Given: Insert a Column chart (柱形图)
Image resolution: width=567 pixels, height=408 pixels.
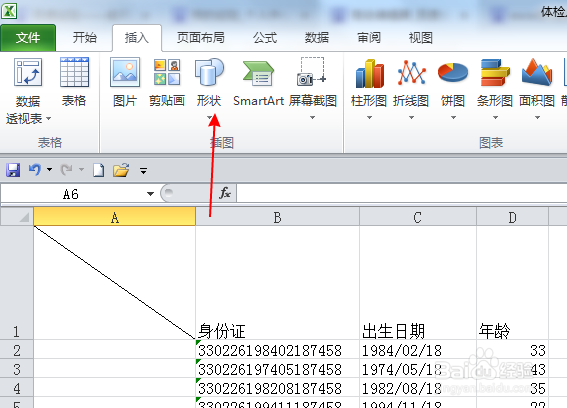Looking at the screenshot, I should (x=369, y=89).
